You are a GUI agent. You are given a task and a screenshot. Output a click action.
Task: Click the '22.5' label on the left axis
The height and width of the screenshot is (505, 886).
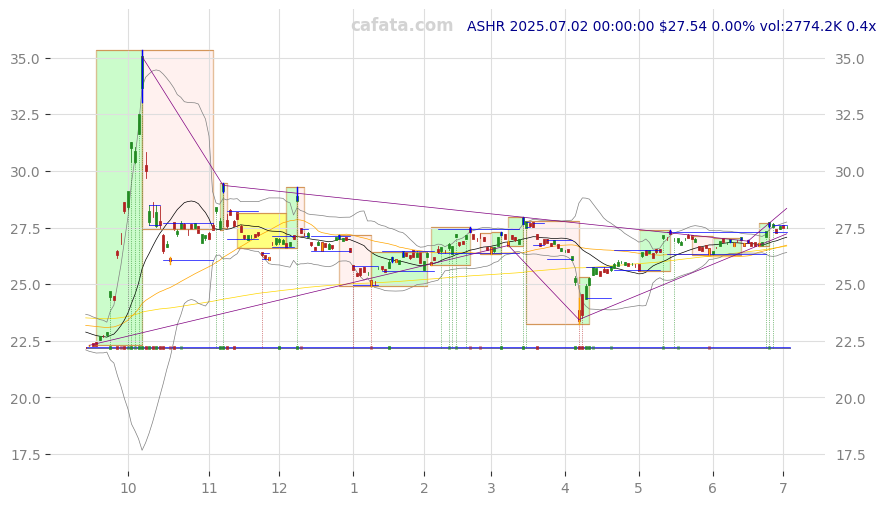click(x=24, y=342)
